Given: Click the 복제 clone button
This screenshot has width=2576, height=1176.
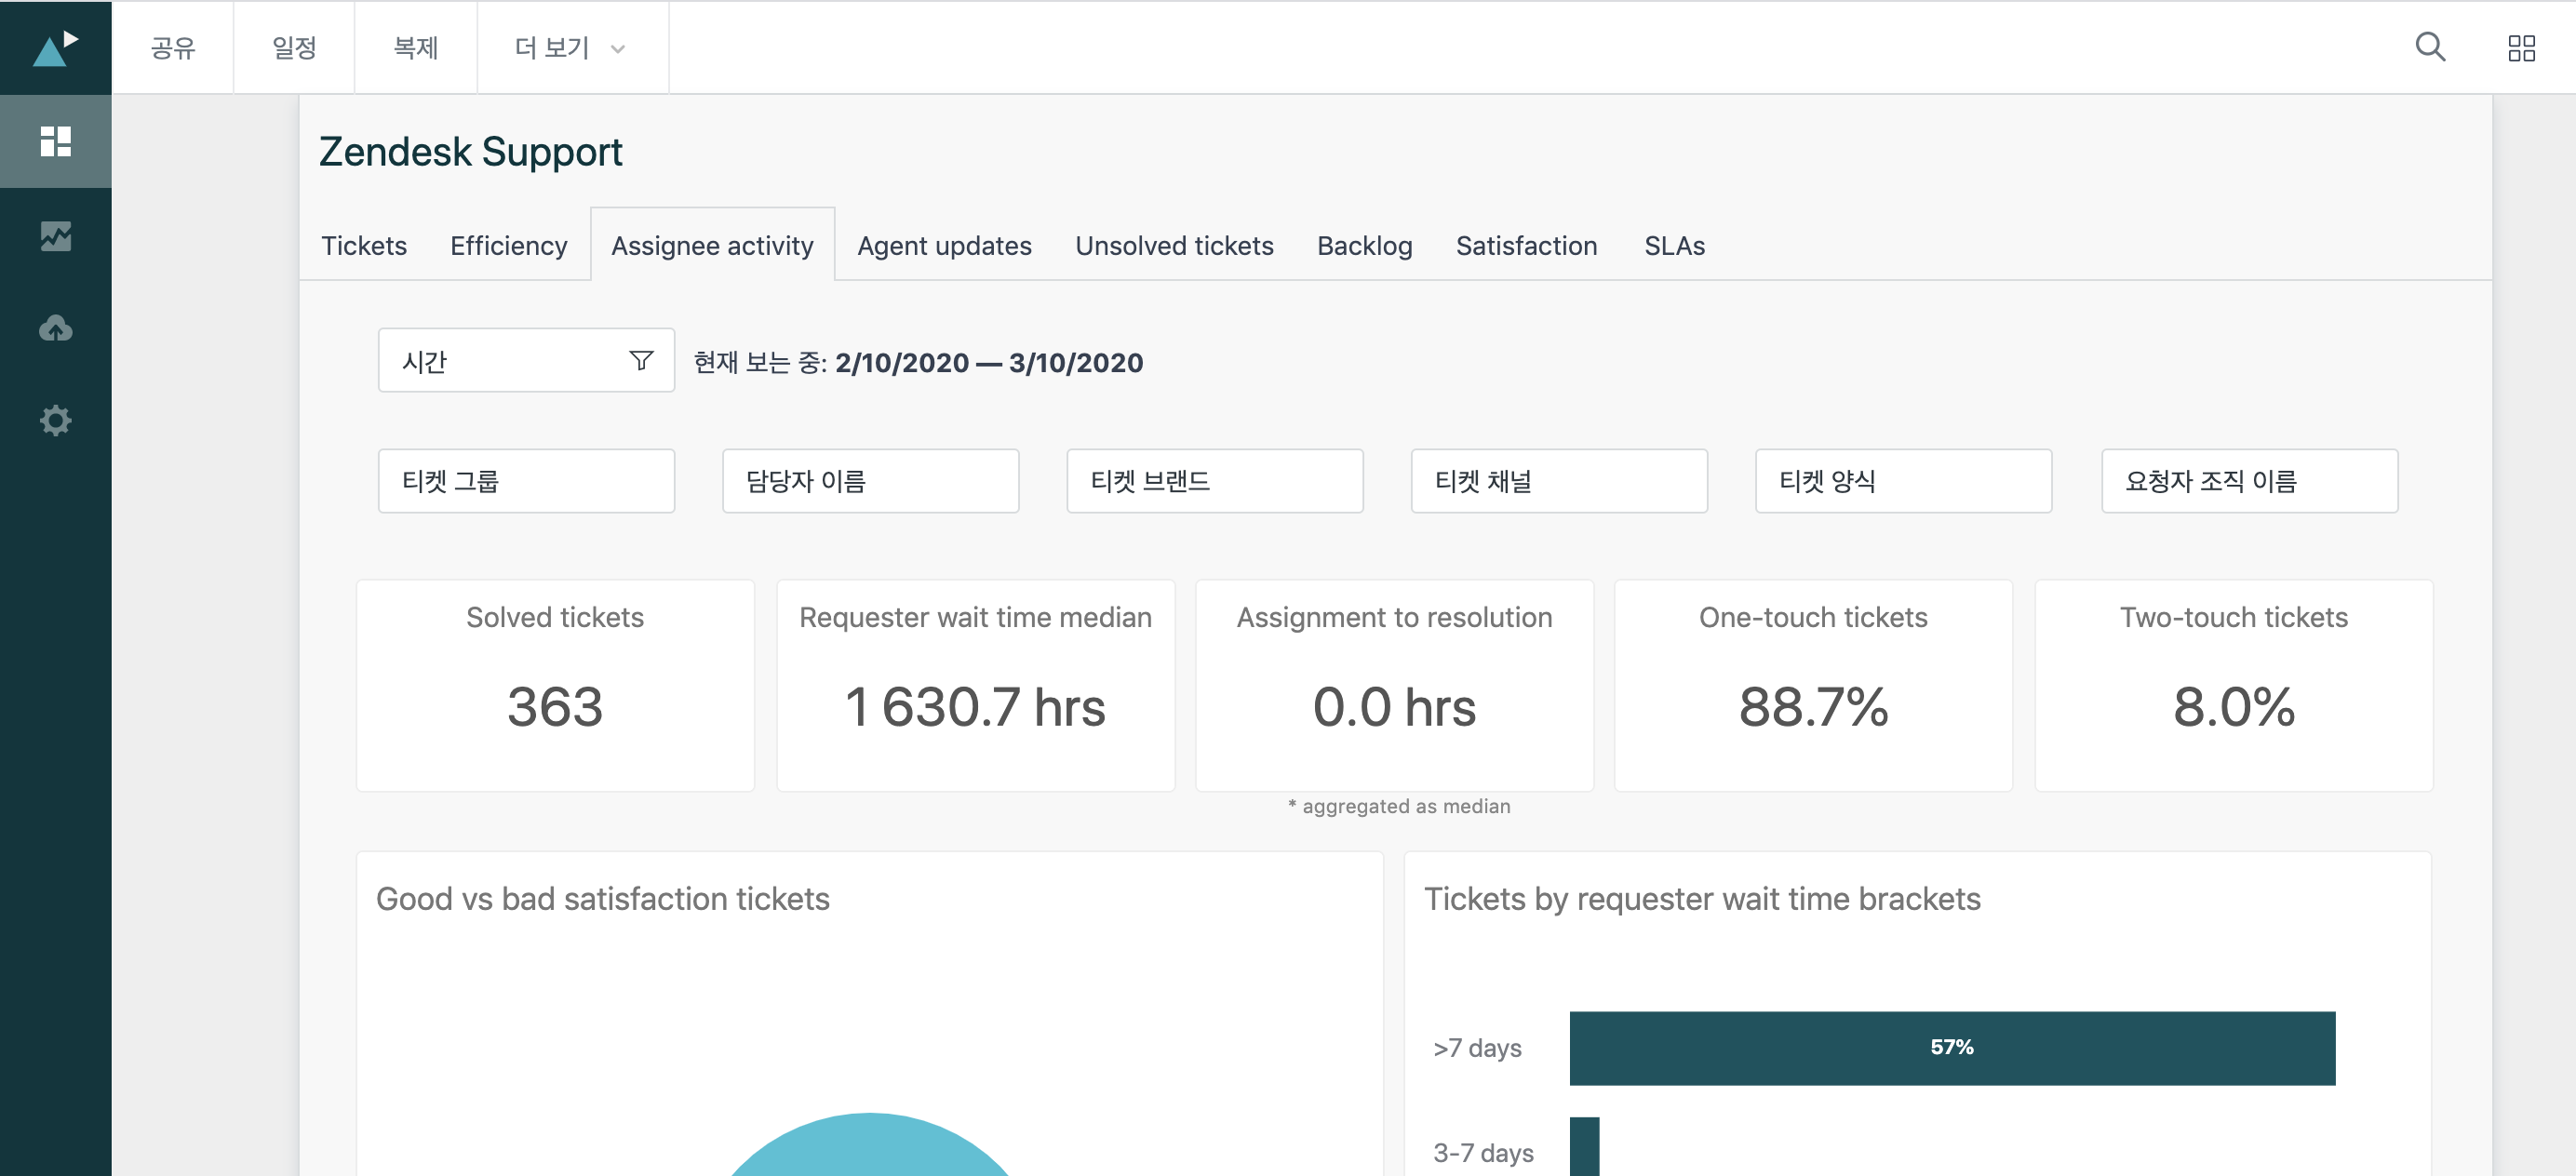Looking at the screenshot, I should tap(416, 48).
